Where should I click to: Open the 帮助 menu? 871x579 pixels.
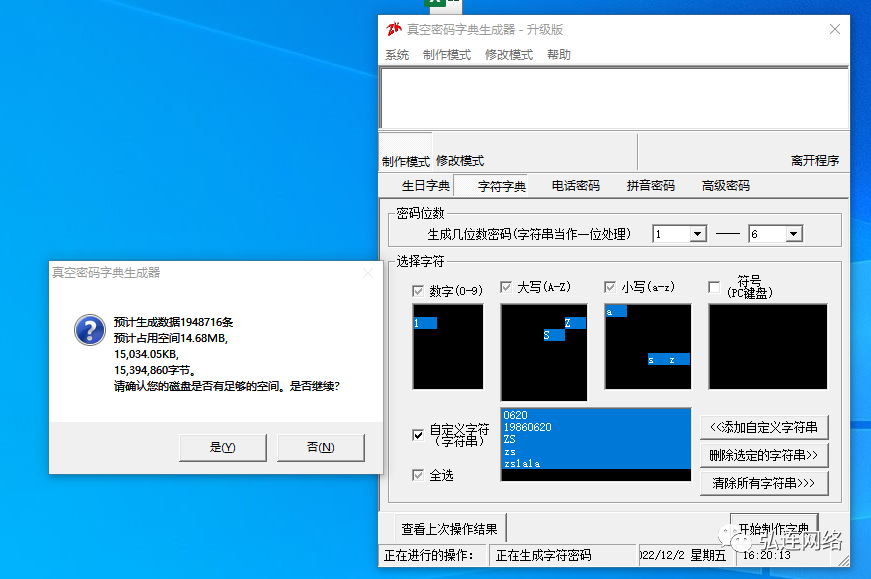(559, 54)
